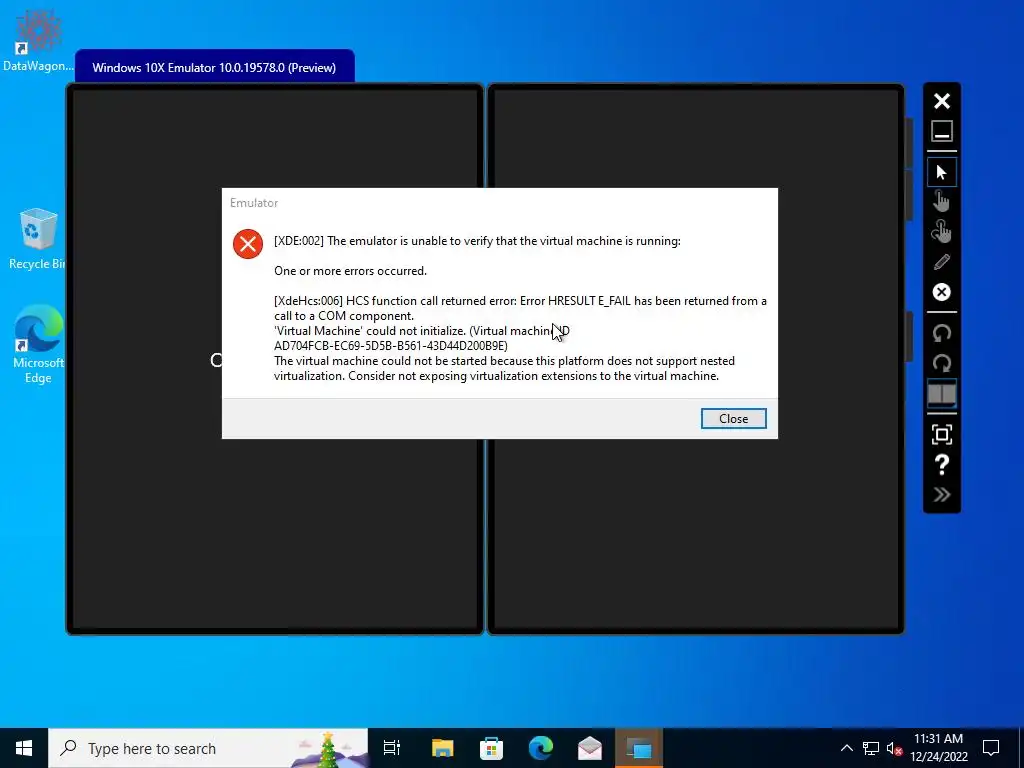The image size is (1024, 768).
Task: Close the emulator error dialog
Action: pyautogui.click(x=733, y=419)
